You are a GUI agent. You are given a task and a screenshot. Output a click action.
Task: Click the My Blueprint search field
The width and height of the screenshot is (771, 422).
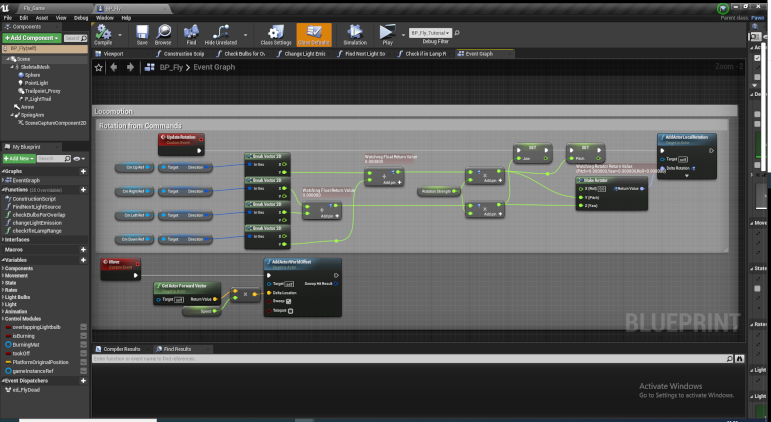(54, 158)
